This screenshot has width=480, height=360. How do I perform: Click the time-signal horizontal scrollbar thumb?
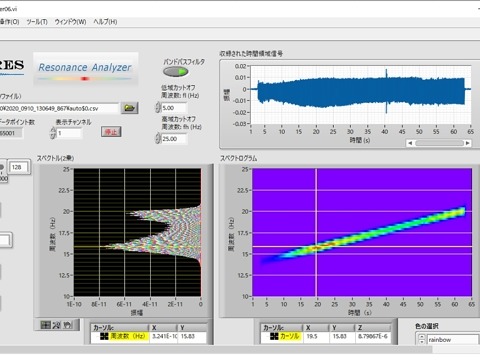point(439,143)
